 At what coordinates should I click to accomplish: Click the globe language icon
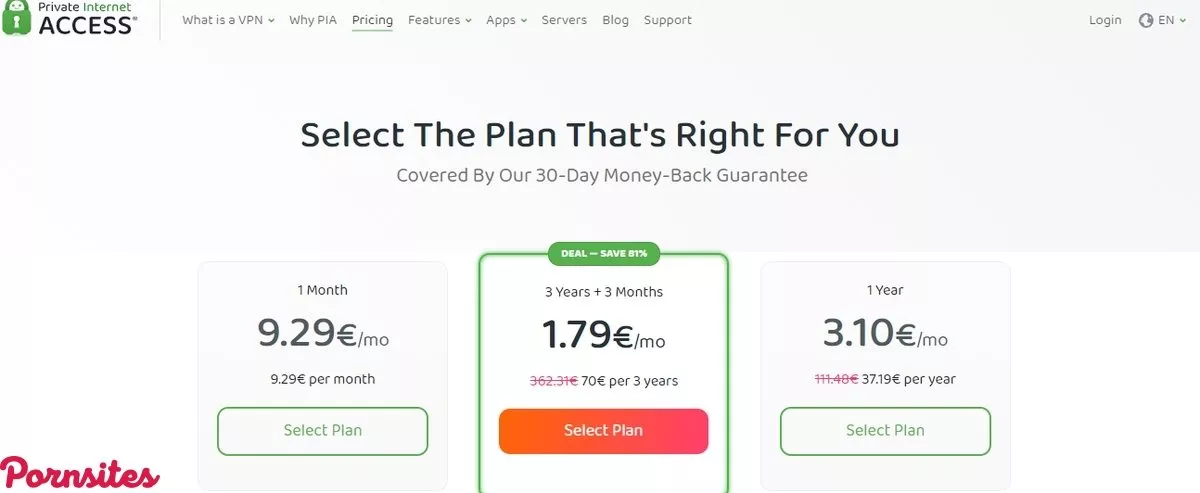1146,20
